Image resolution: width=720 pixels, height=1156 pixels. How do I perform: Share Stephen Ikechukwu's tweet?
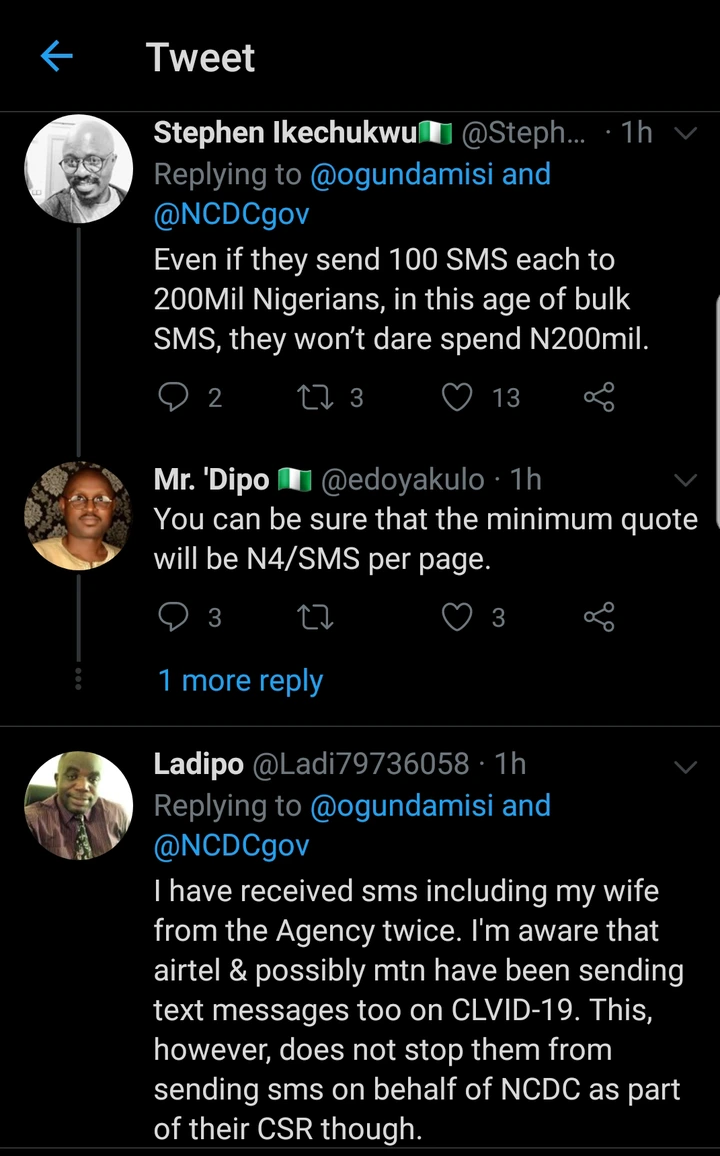tap(599, 397)
